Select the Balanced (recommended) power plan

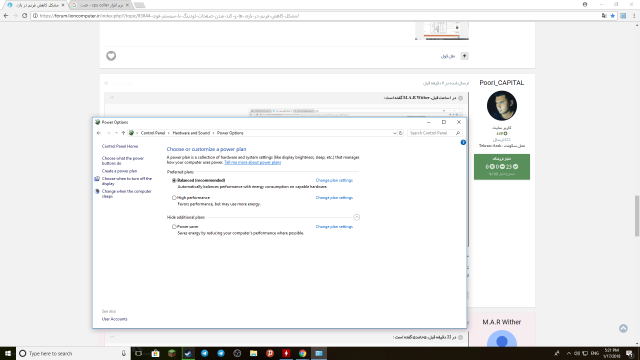point(174,180)
